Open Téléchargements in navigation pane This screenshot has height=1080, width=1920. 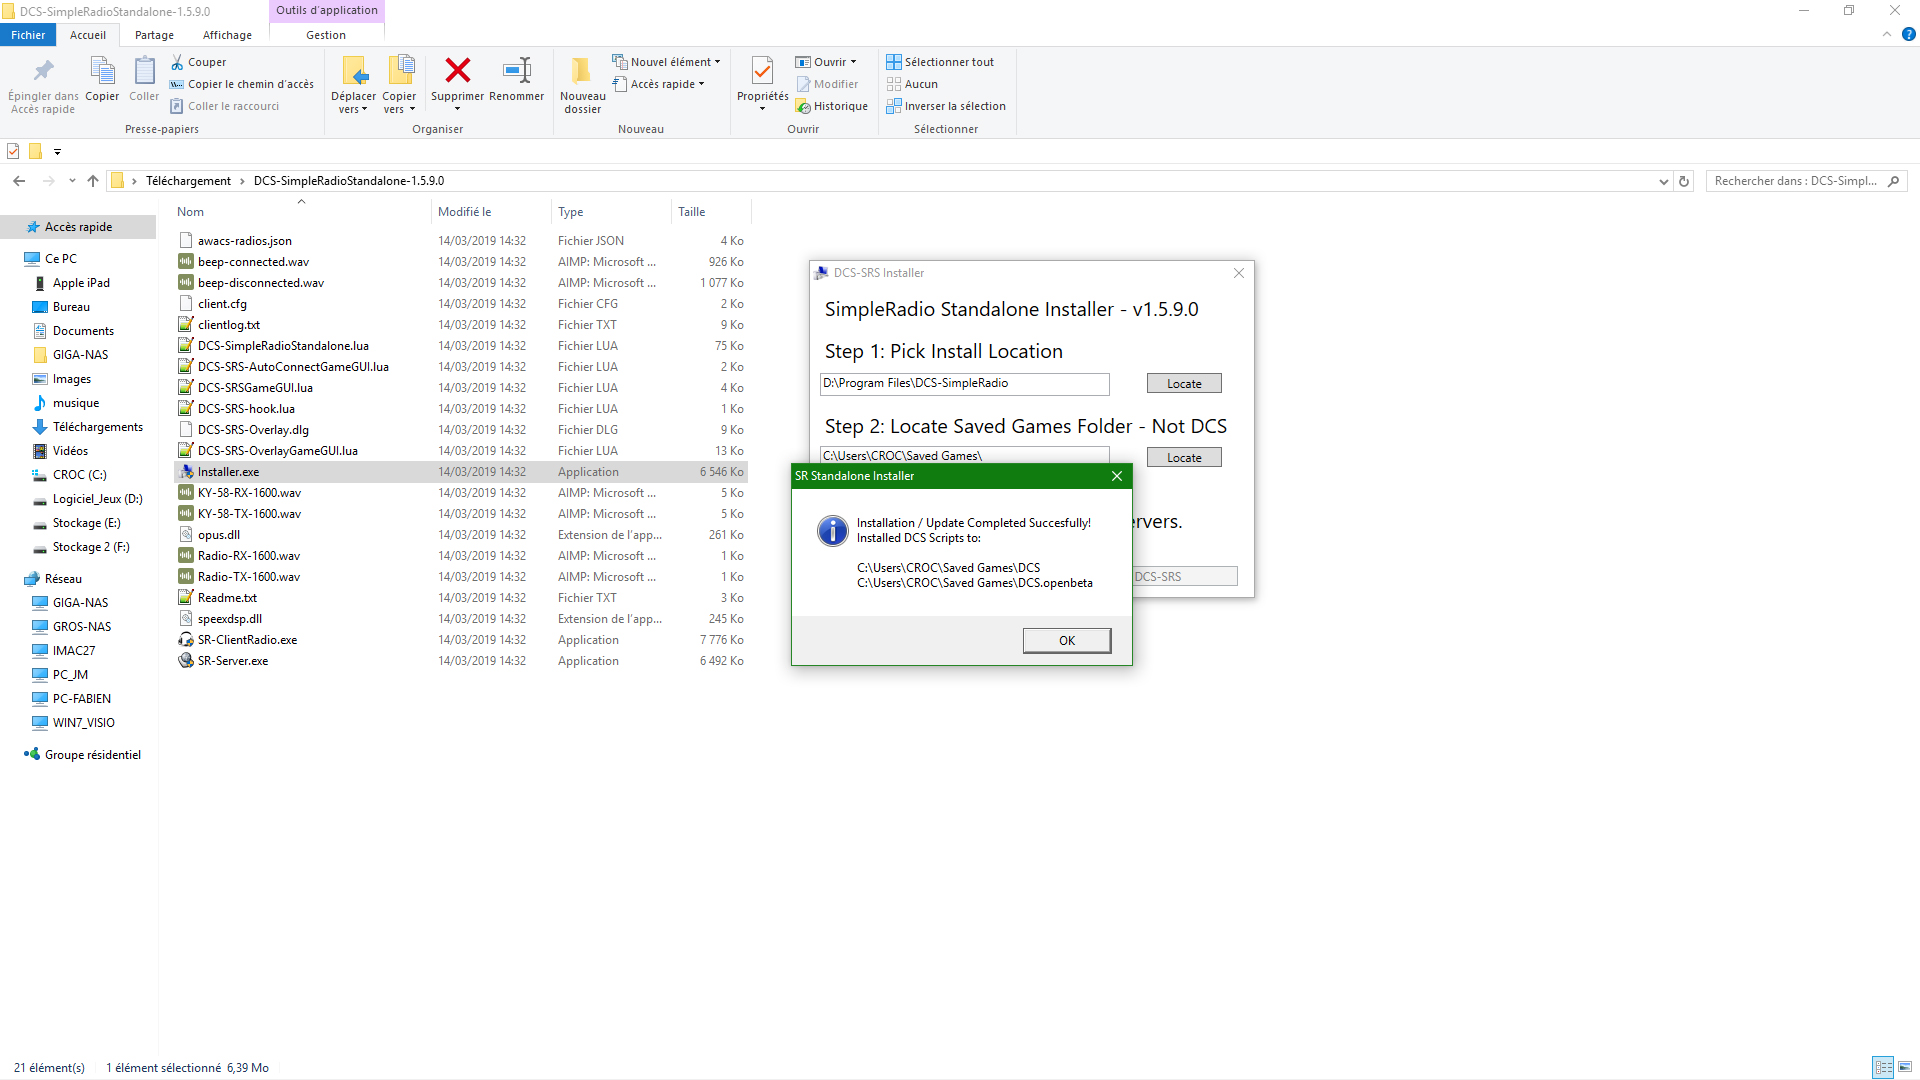point(97,427)
